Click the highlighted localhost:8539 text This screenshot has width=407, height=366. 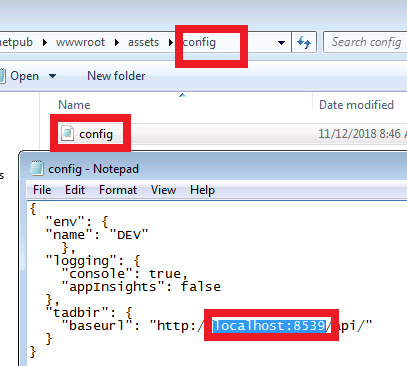269,326
